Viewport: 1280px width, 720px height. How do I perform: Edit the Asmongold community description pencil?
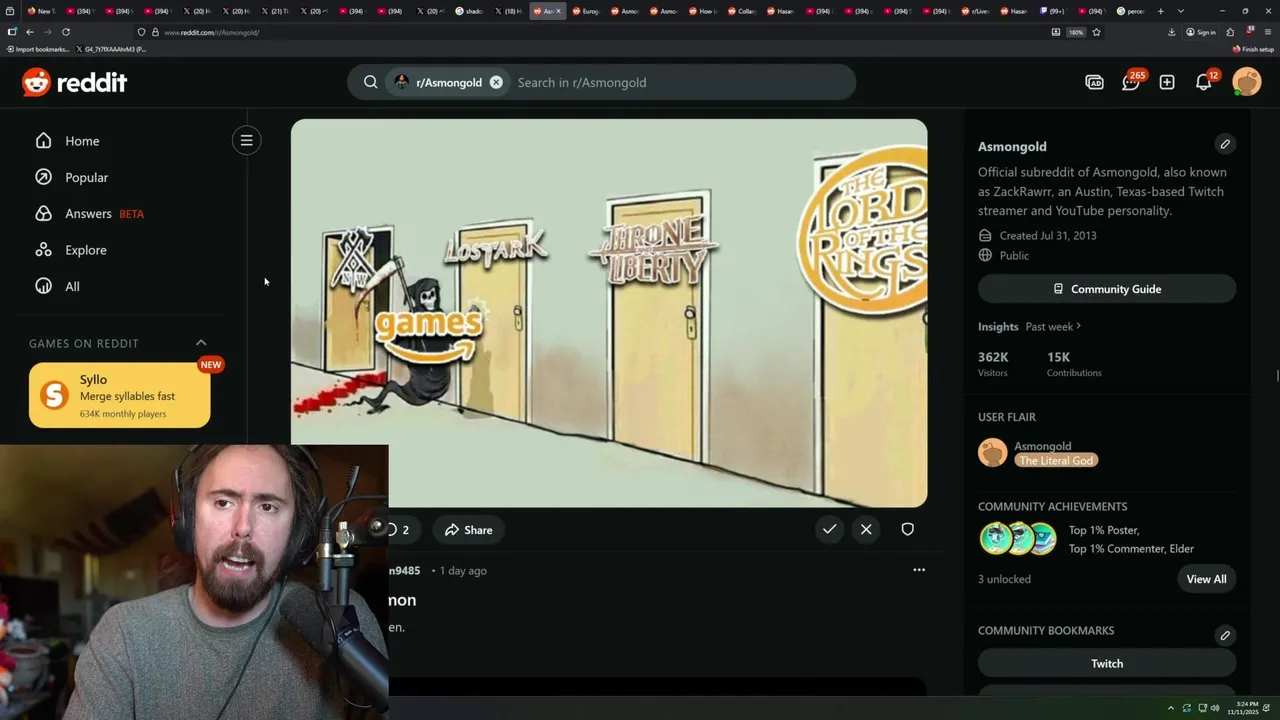pyautogui.click(x=1225, y=144)
